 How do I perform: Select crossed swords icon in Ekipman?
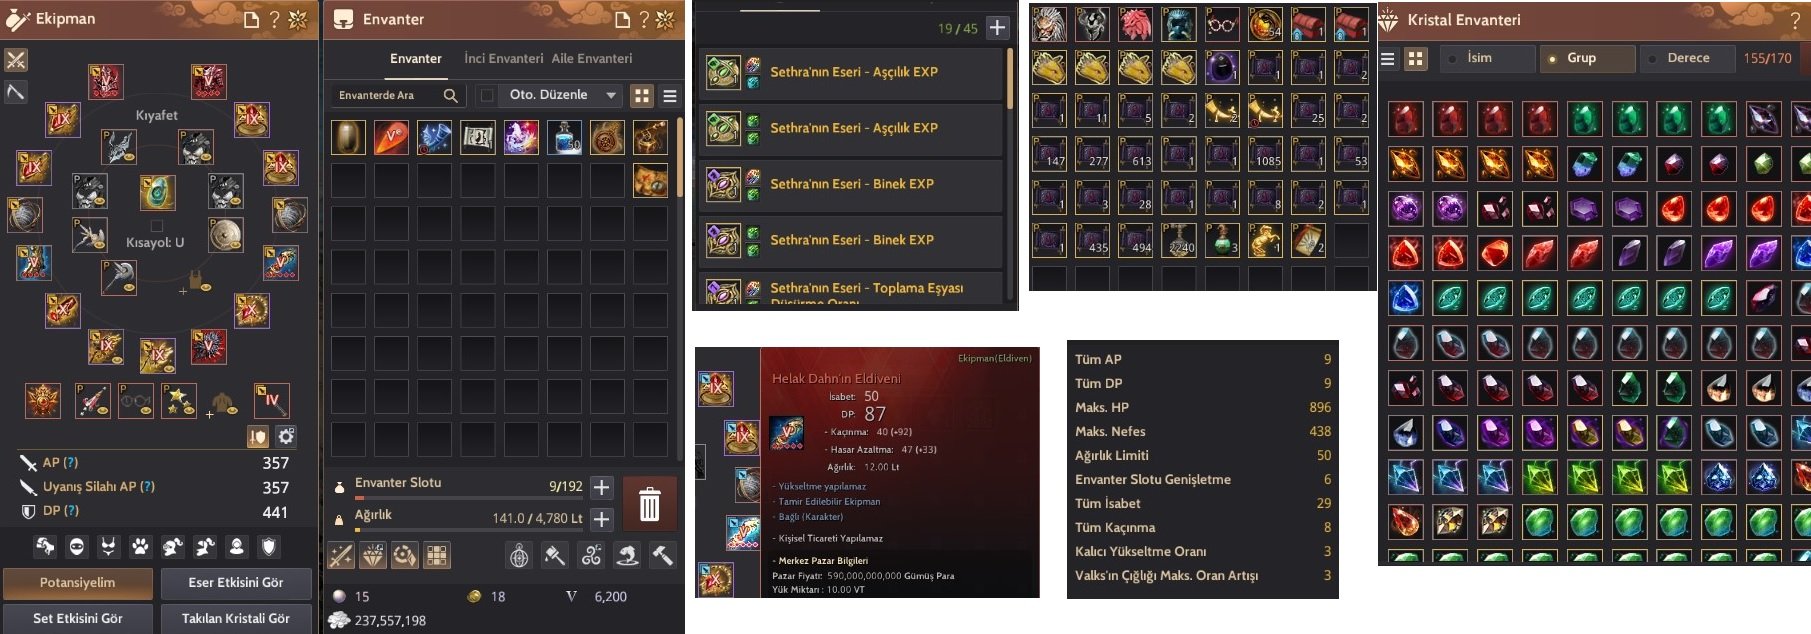[x=16, y=60]
